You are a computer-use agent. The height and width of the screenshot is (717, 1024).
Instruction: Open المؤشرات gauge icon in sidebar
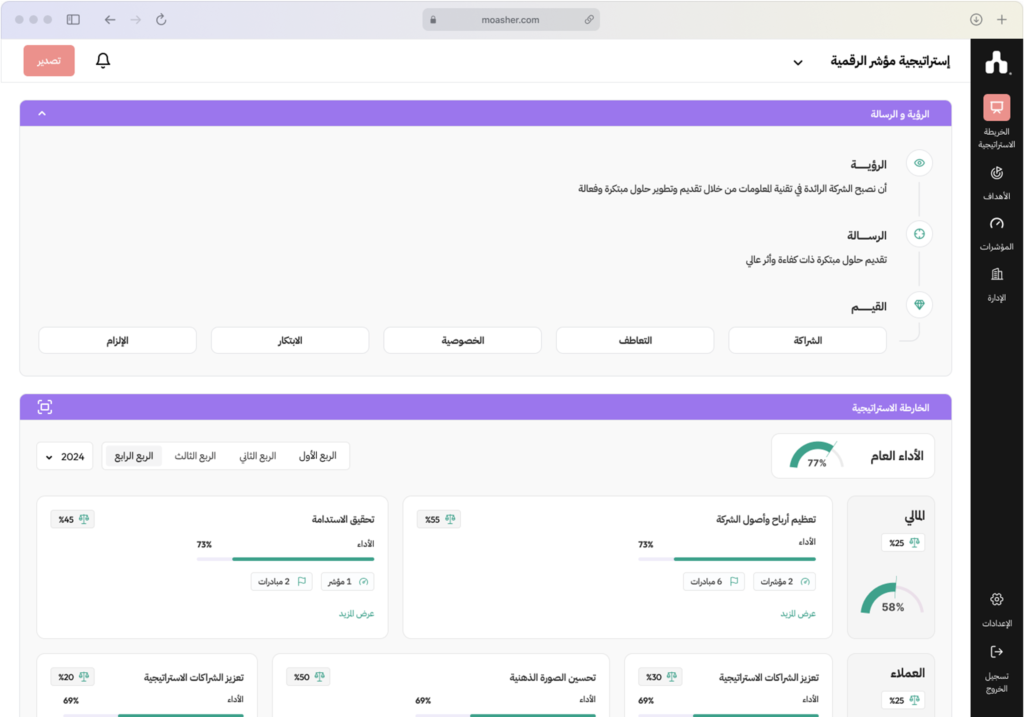997,224
